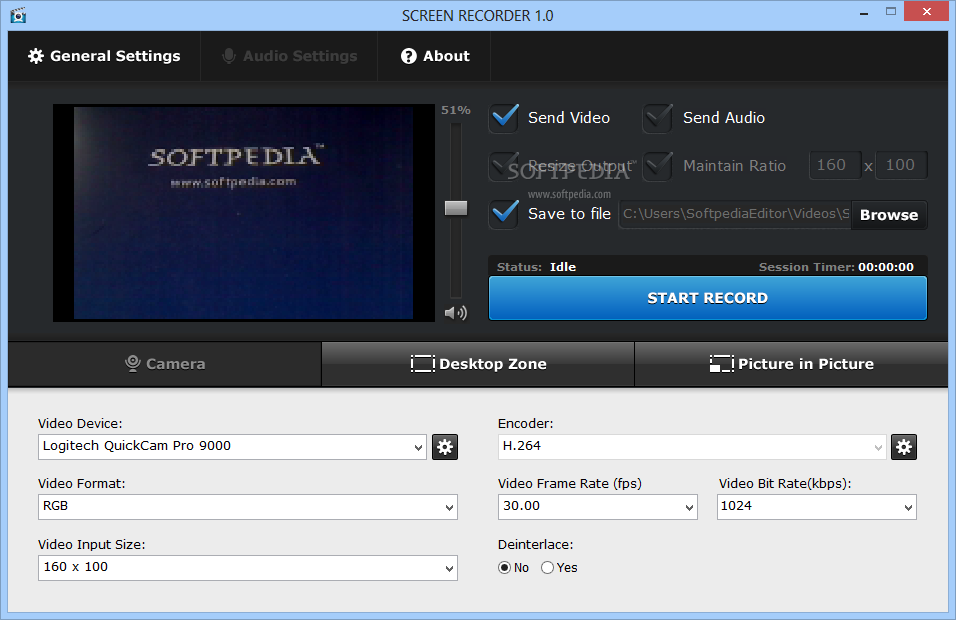Switch to the Camera source tab
956x620 pixels.
tap(165, 364)
